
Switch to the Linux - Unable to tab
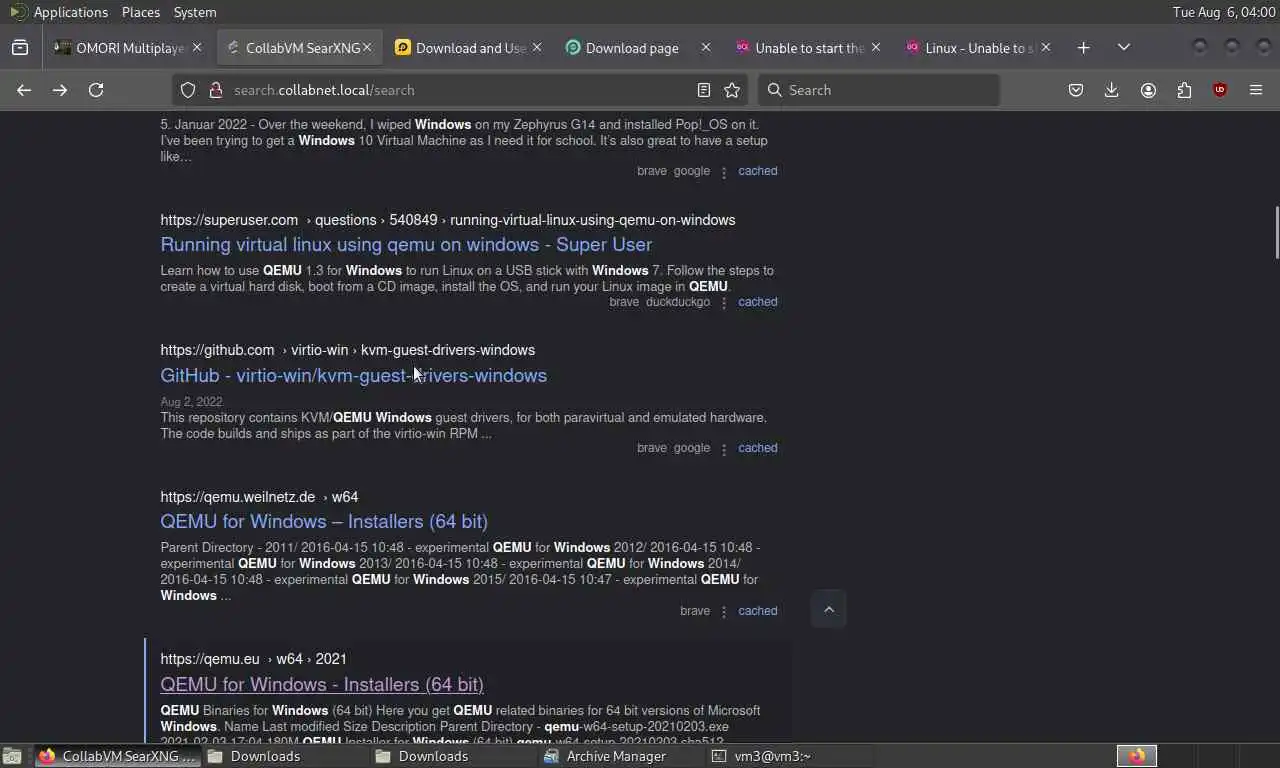pos(979,47)
